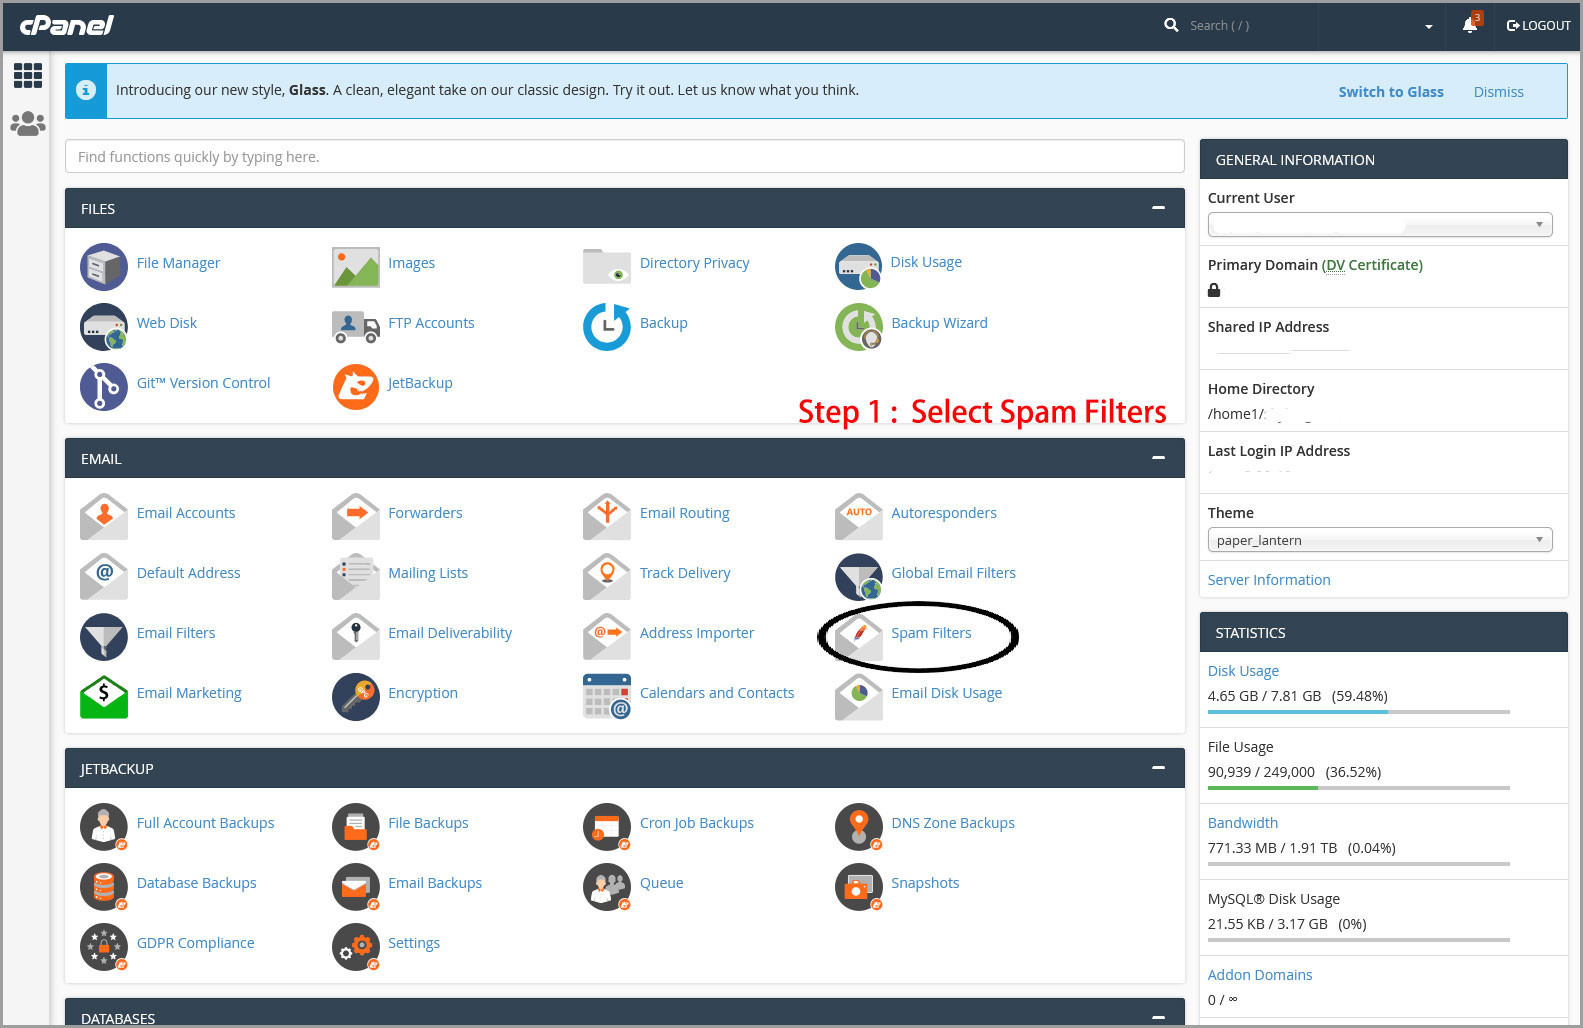Screen dimensions: 1583x1028
Task: Open the Addon Domains statistics link
Action: pyautogui.click(x=1260, y=975)
